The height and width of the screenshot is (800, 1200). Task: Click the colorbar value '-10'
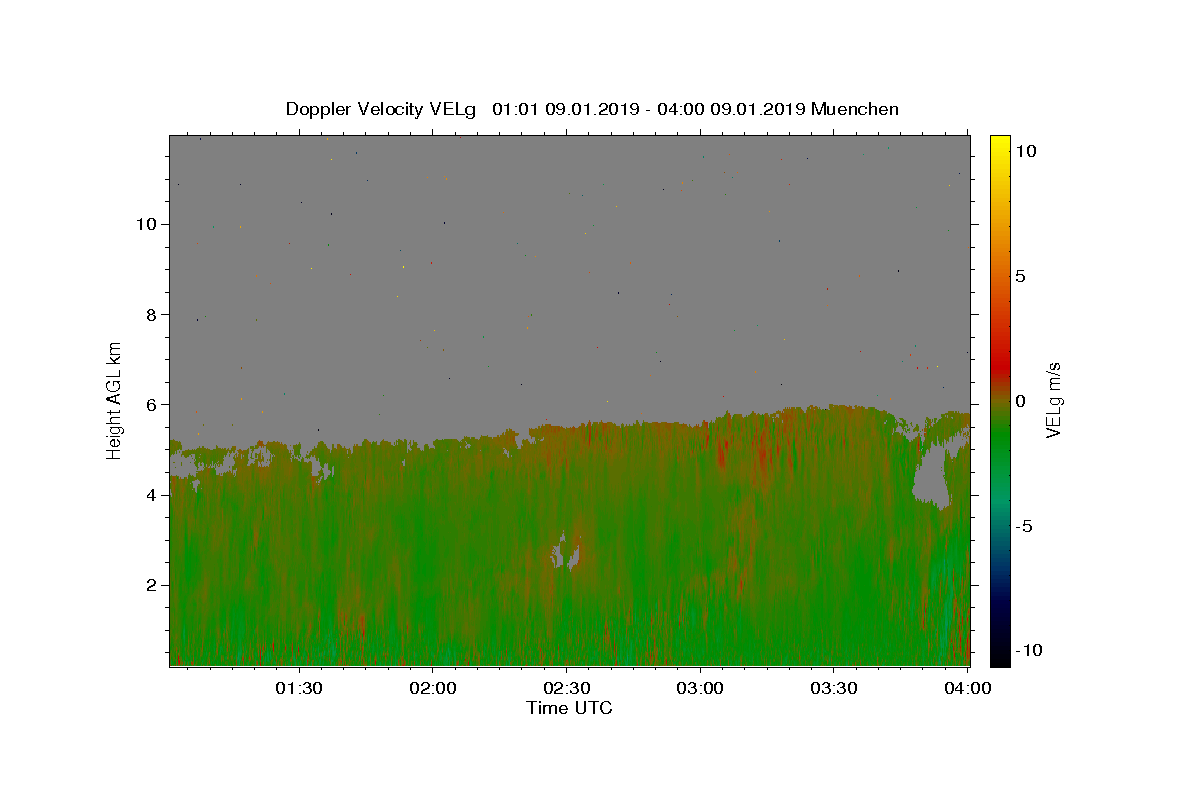[x=1030, y=651]
